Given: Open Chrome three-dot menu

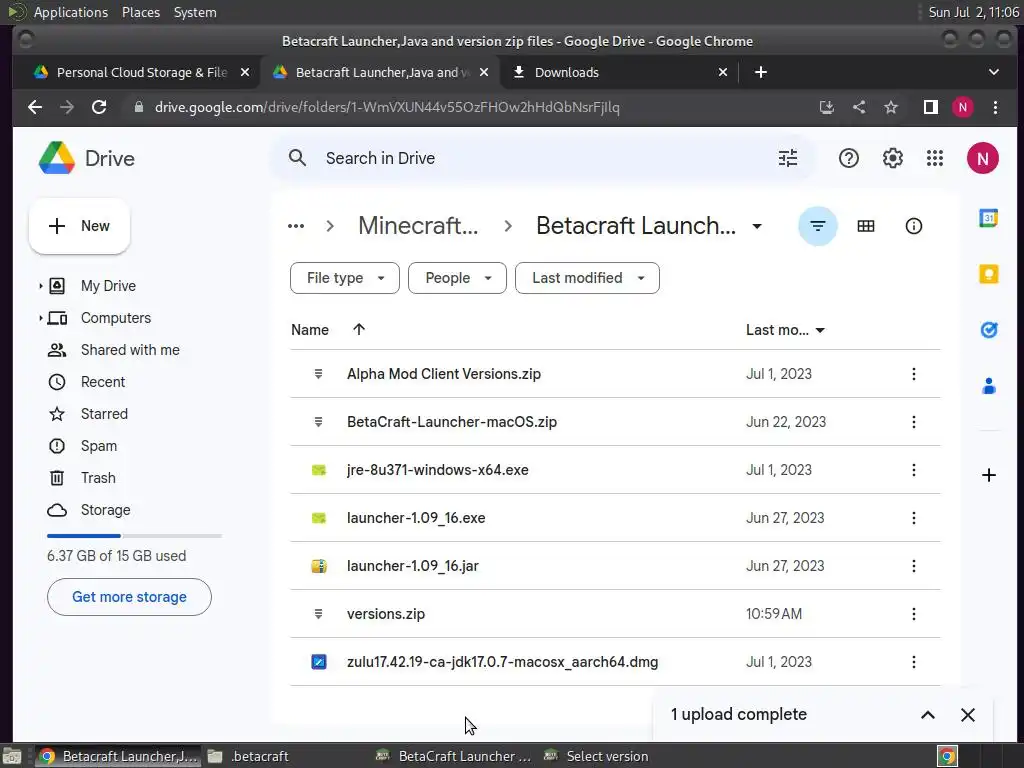Looking at the screenshot, I should (995, 107).
